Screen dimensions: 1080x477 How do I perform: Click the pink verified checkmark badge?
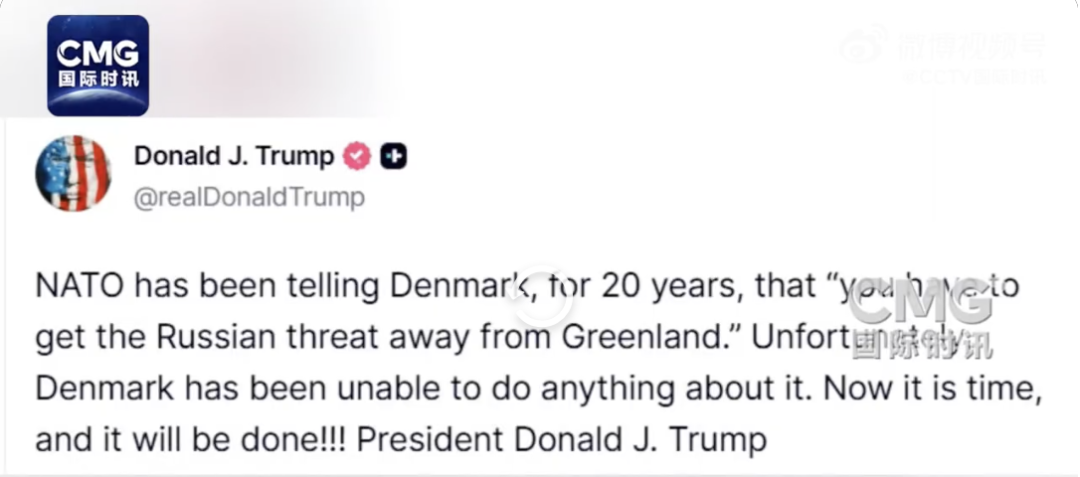point(357,156)
